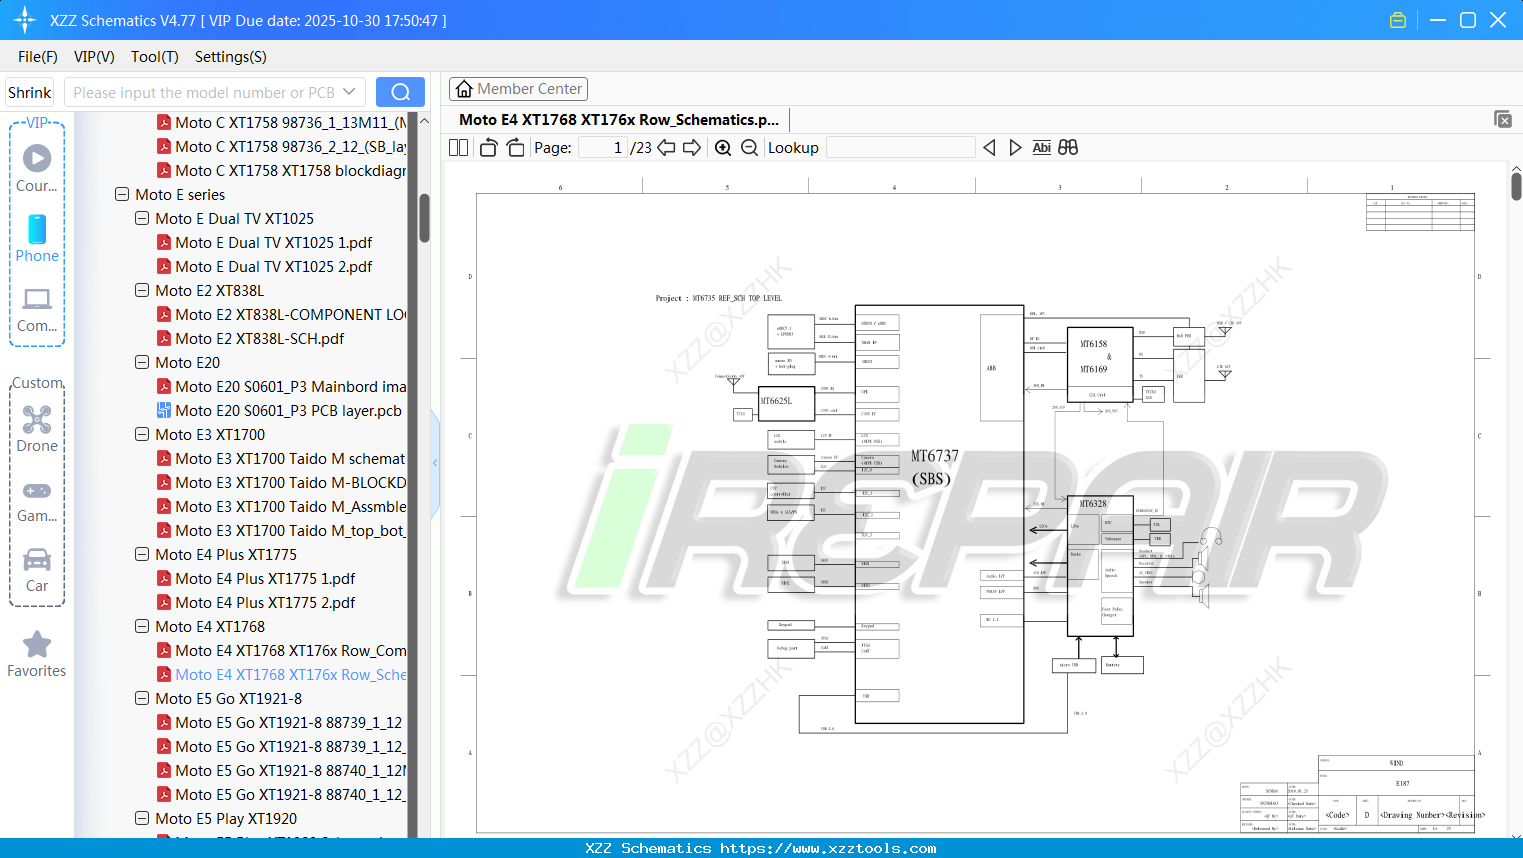Click the Member Center button

[518, 88]
